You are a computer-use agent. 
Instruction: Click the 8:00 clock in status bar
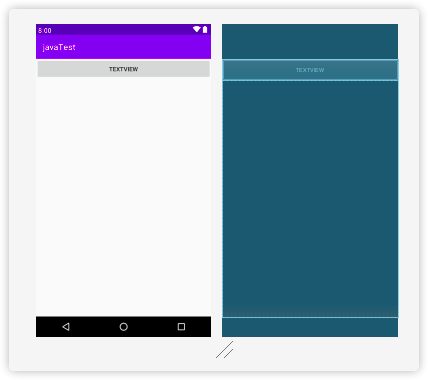click(x=45, y=31)
